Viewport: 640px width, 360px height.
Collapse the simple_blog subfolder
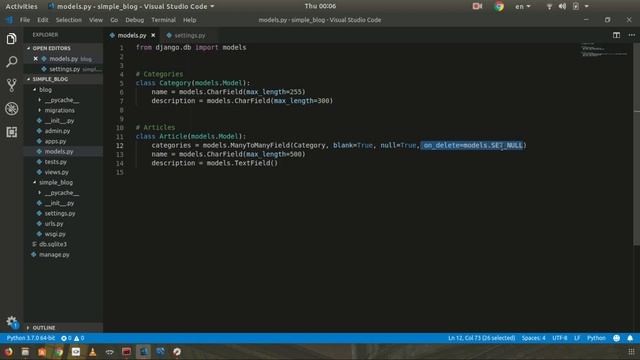pos(56,182)
